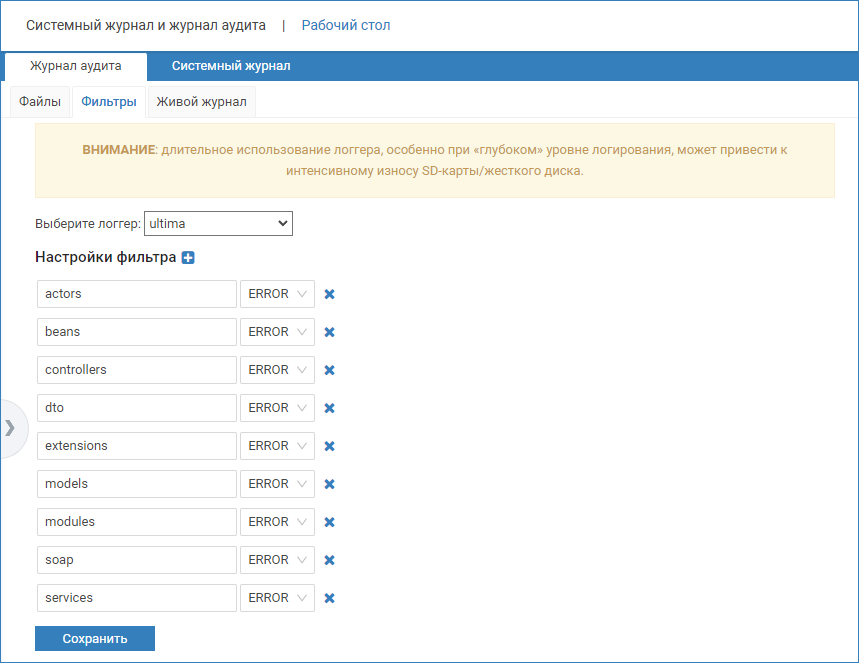Change log level for modules filter
The image size is (859, 663).
277,522
